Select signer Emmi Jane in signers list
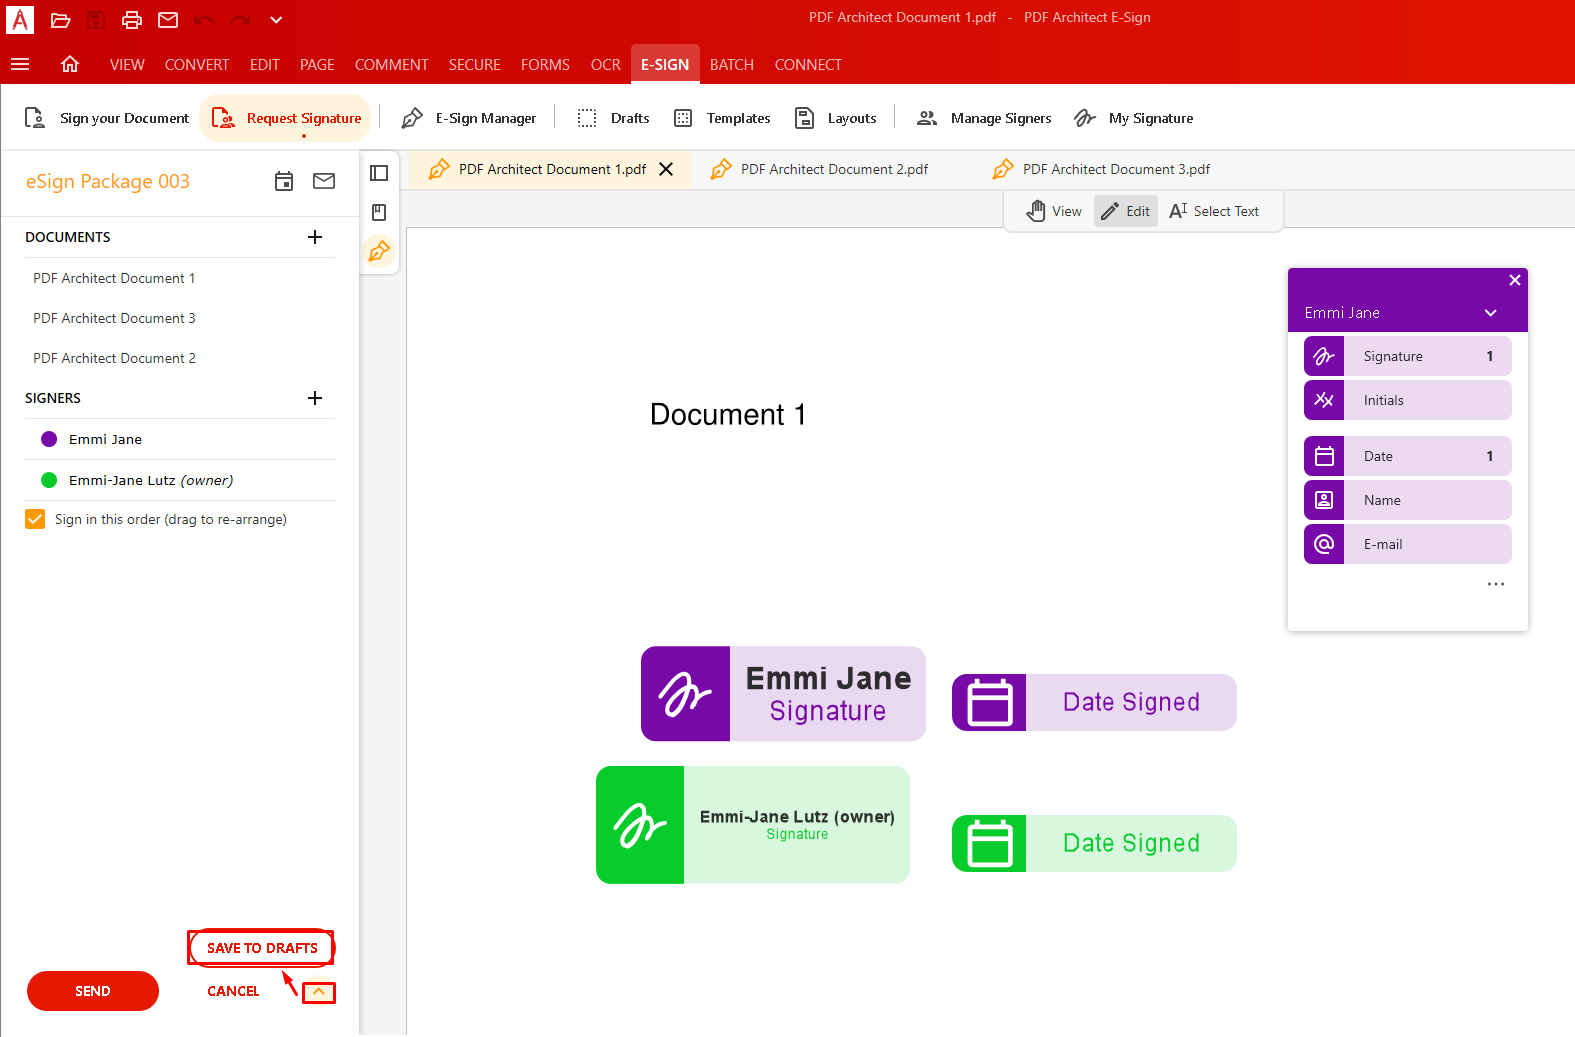1575x1037 pixels. pyautogui.click(x=105, y=439)
